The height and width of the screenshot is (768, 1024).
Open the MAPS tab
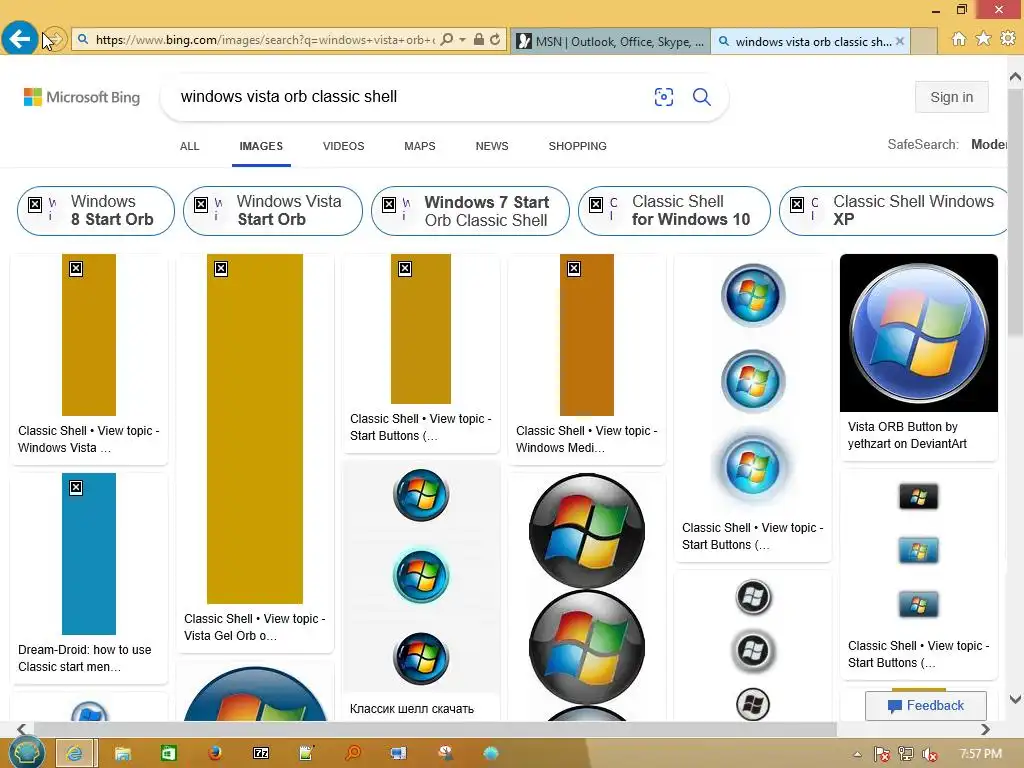420,146
